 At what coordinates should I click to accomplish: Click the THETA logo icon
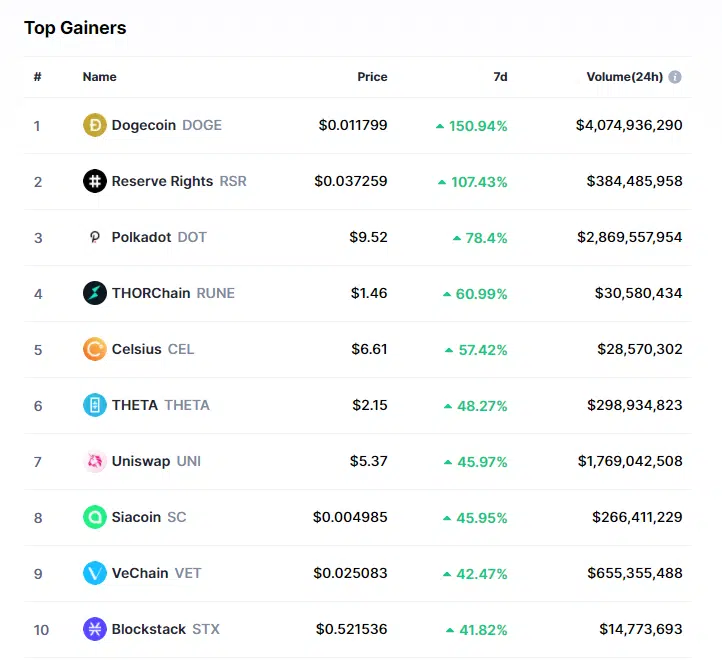tap(94, 405)
